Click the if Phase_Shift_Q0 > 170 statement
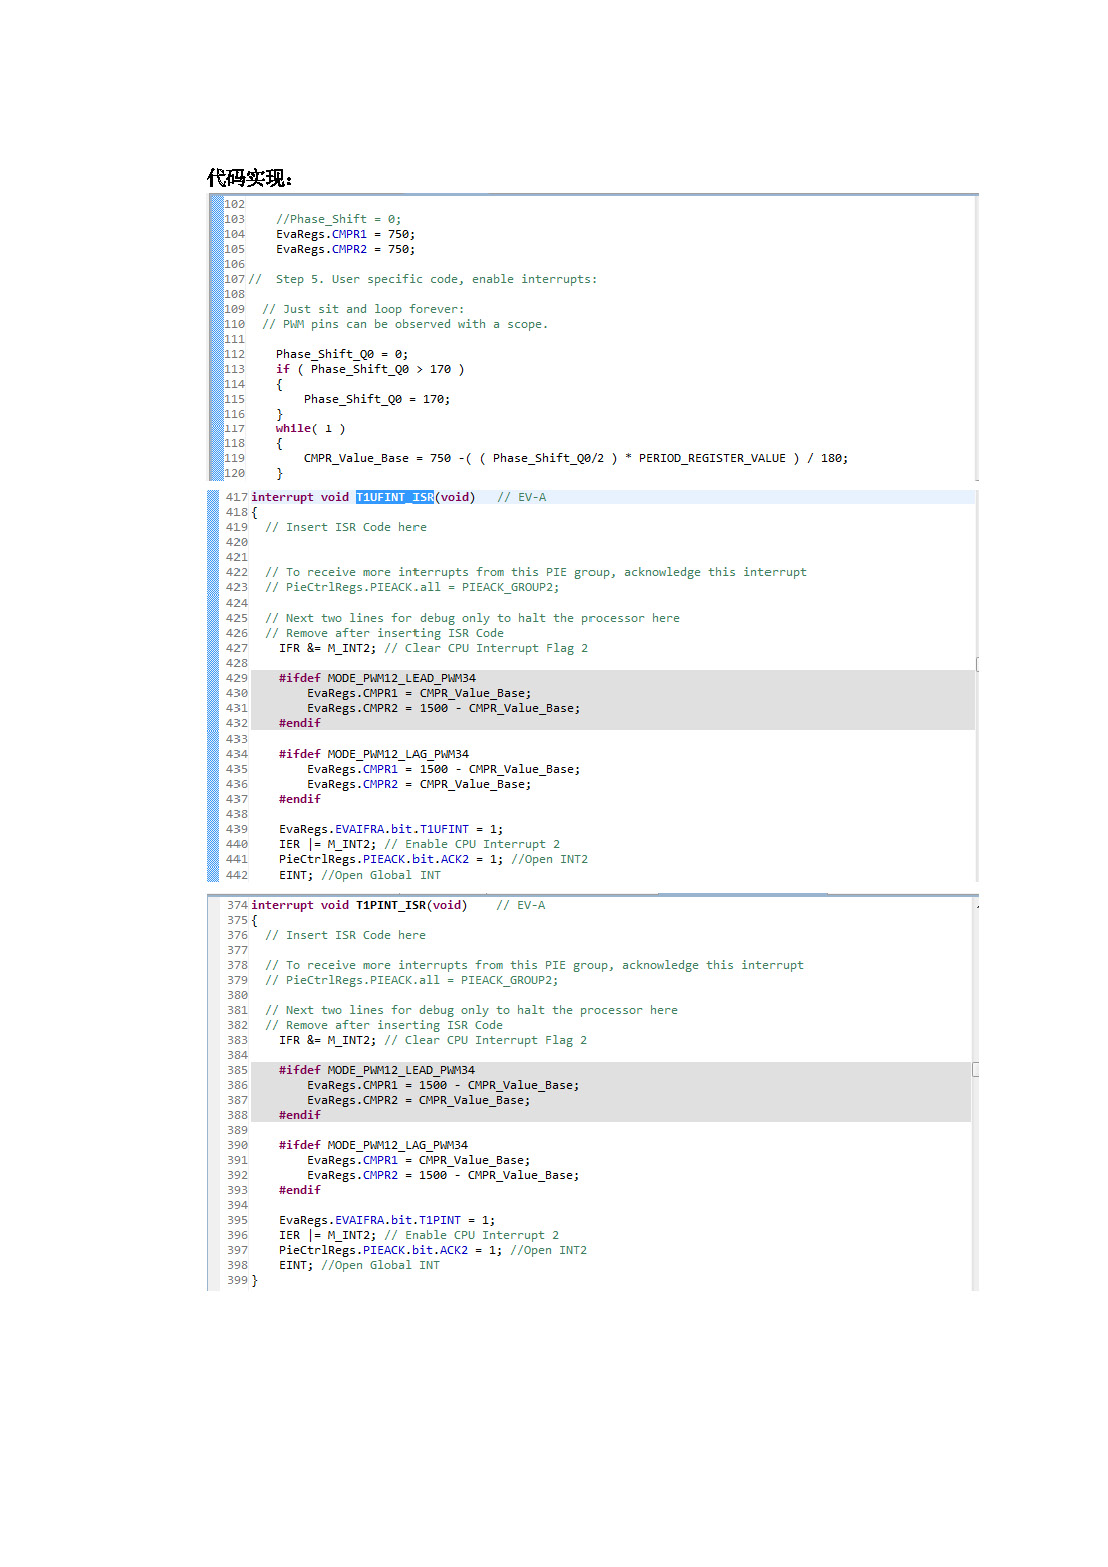Image resolution: width=1108 pixels, height=1567 pixels. click(370, 369)
